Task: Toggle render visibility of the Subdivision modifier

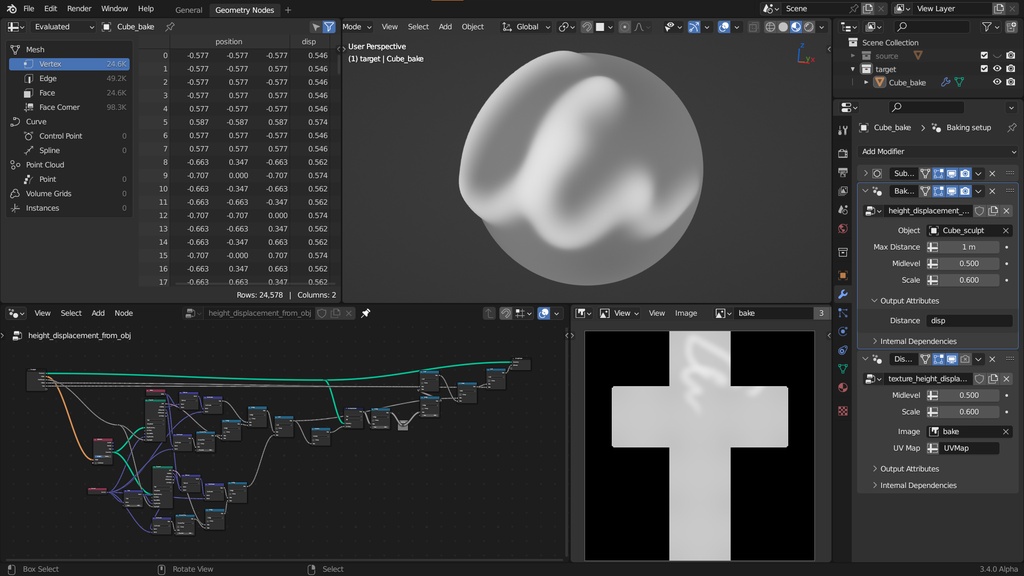Action: [965, 173]
